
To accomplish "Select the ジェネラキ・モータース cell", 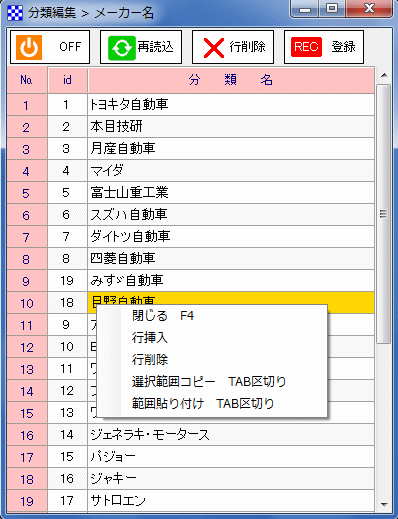I will click(x=231, y=435).
